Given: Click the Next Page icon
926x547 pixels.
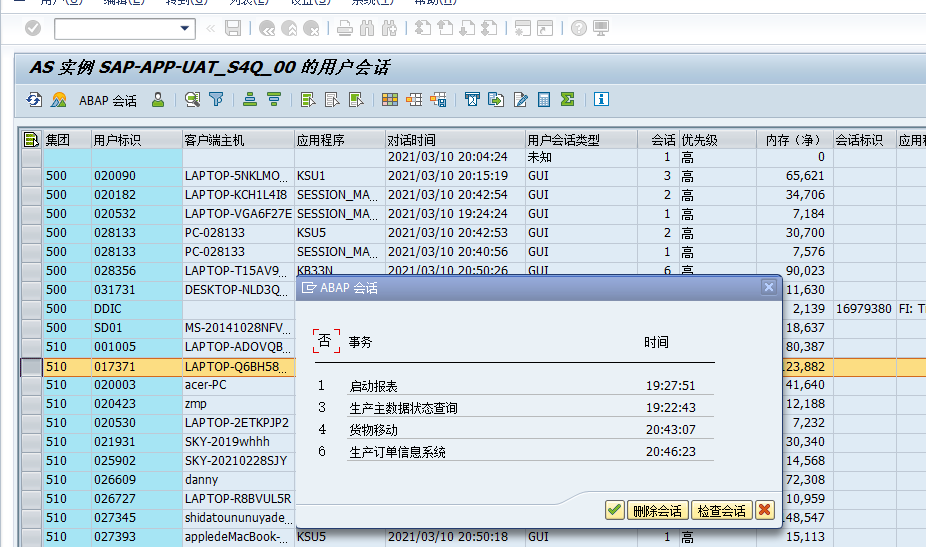Looking at the screenshot, I should pyautogui.click(x=467, y=28).
